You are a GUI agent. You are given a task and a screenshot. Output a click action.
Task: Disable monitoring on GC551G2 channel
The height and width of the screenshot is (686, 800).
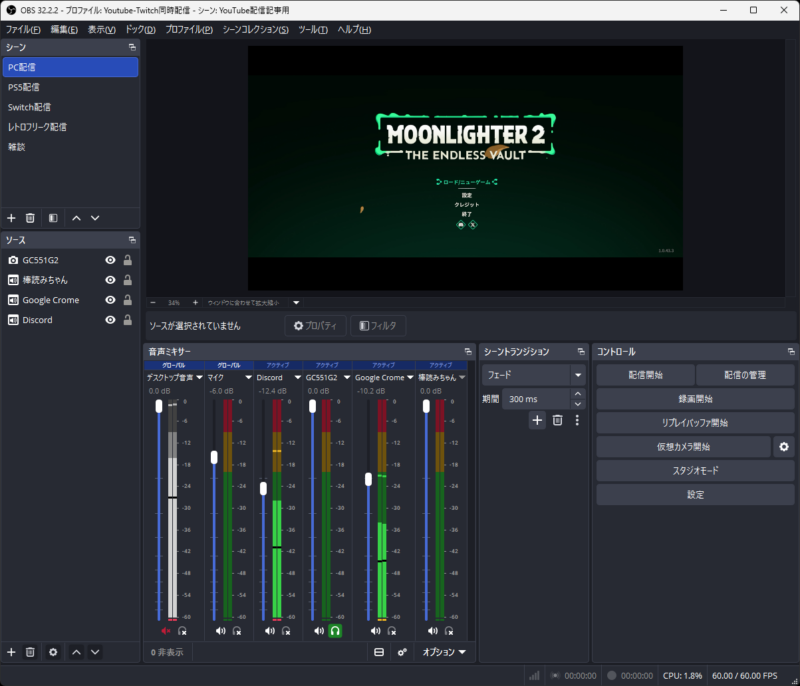click(x=335, y=631)
